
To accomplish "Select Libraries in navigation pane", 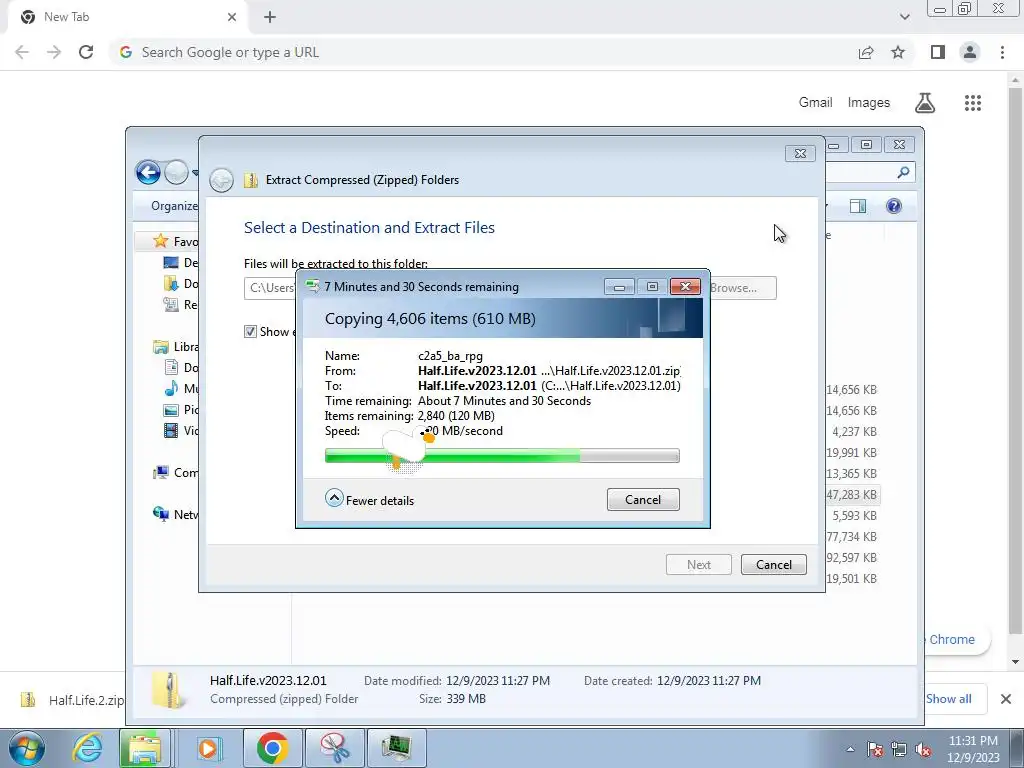I will 176,347.
